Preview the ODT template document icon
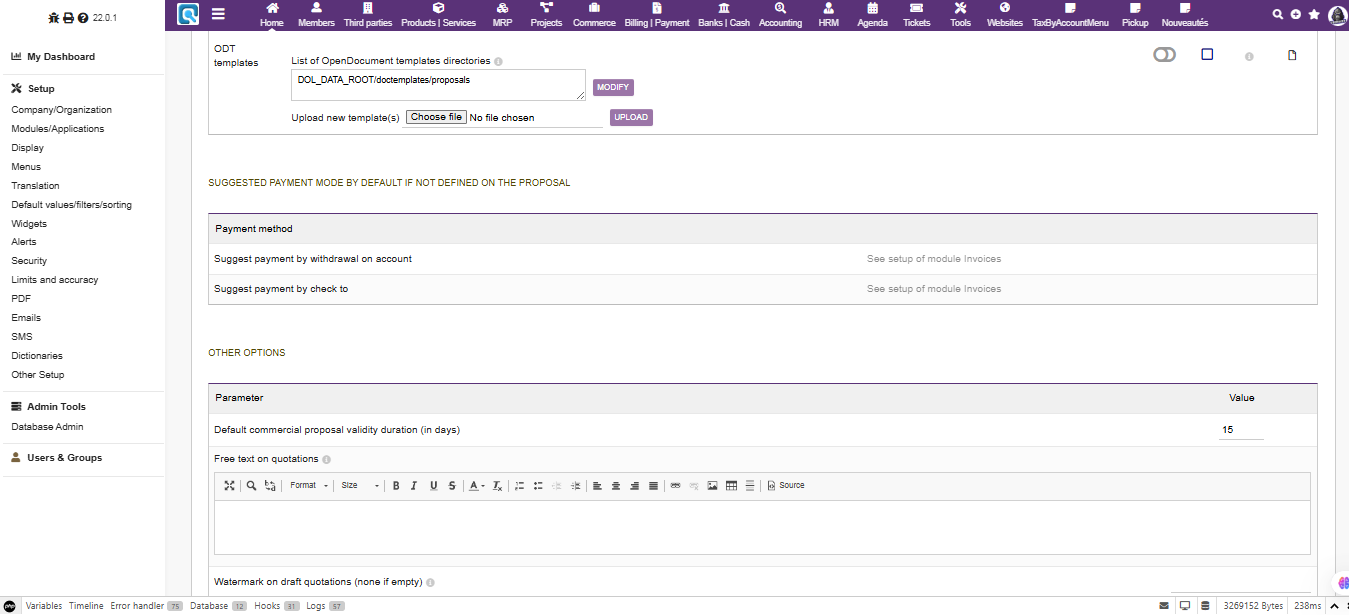 [1292, 55]
